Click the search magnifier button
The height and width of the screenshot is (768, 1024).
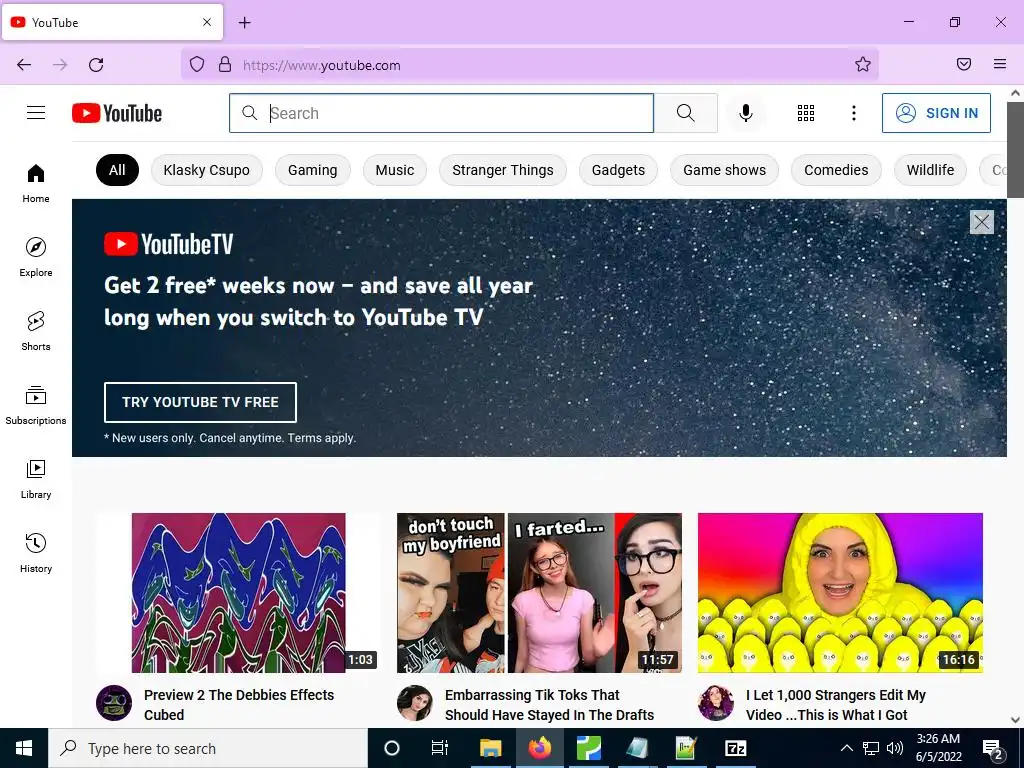tap(686, 113)
